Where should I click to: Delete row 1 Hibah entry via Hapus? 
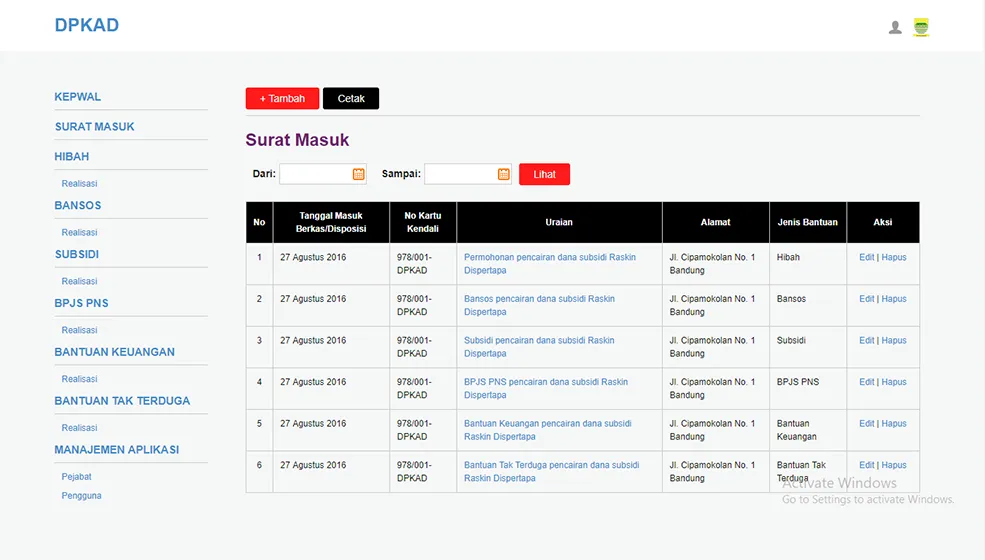click(894, 257)
